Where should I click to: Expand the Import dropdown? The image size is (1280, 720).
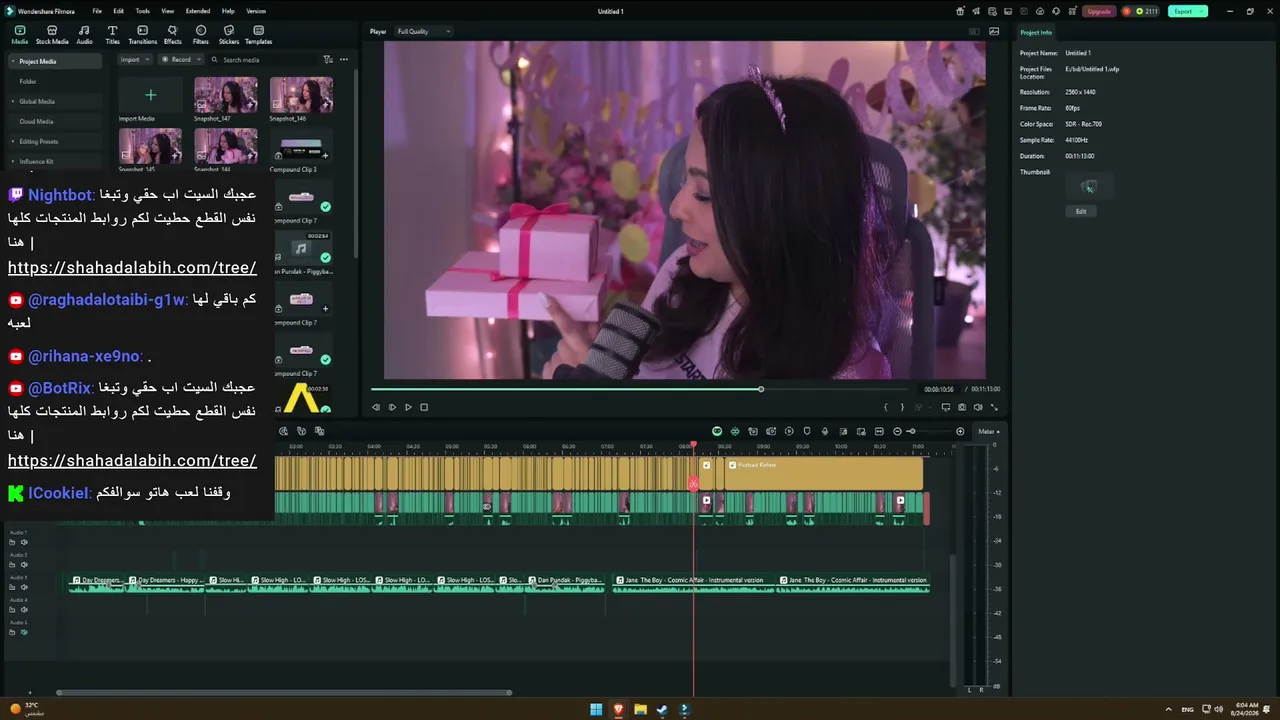tap(134, 60)
